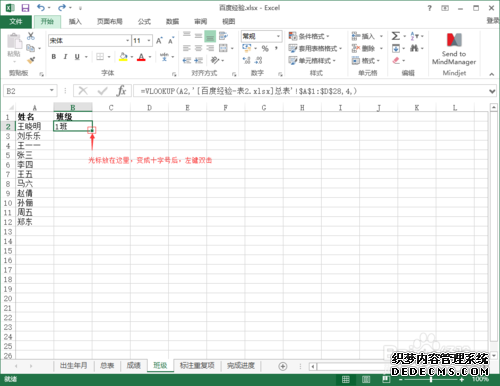Increase indent in alignment group
This screenshot has width=500, height=386.
(x=199, y=60)
